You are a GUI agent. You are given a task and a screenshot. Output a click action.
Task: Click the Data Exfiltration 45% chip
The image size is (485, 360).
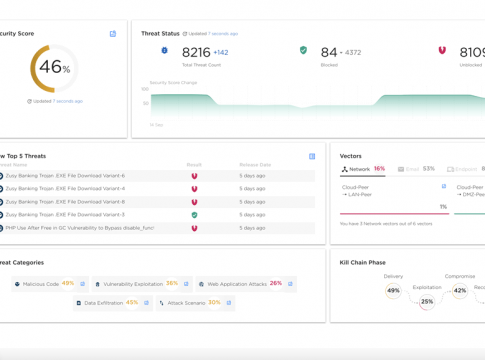tap(113, 303)
